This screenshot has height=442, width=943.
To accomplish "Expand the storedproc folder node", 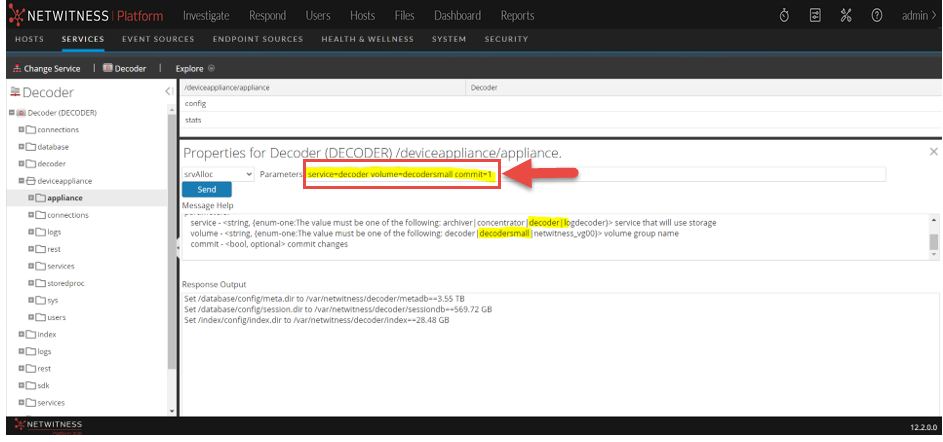I will [32, 283].
